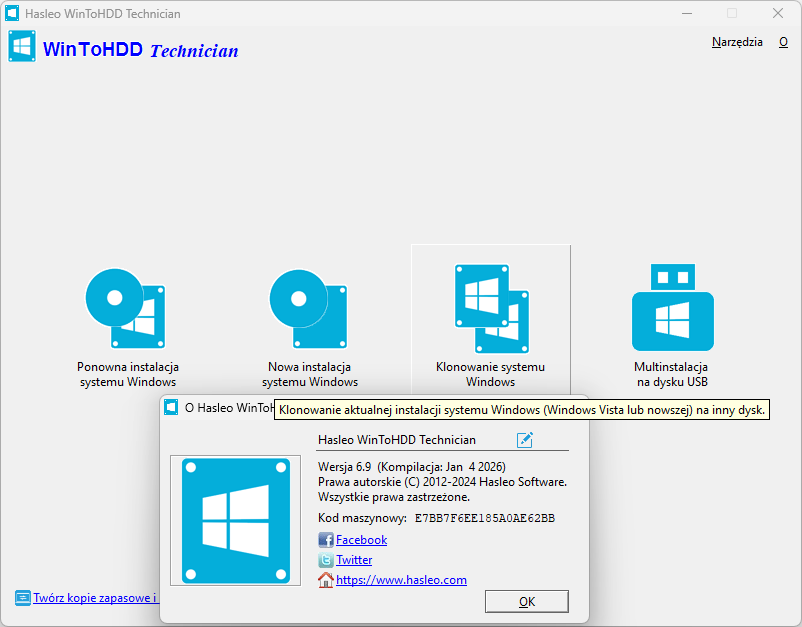Screen dimensions: 802x627
Task: Visit the https://www.hasleo.com link
Action: (401, 579)
